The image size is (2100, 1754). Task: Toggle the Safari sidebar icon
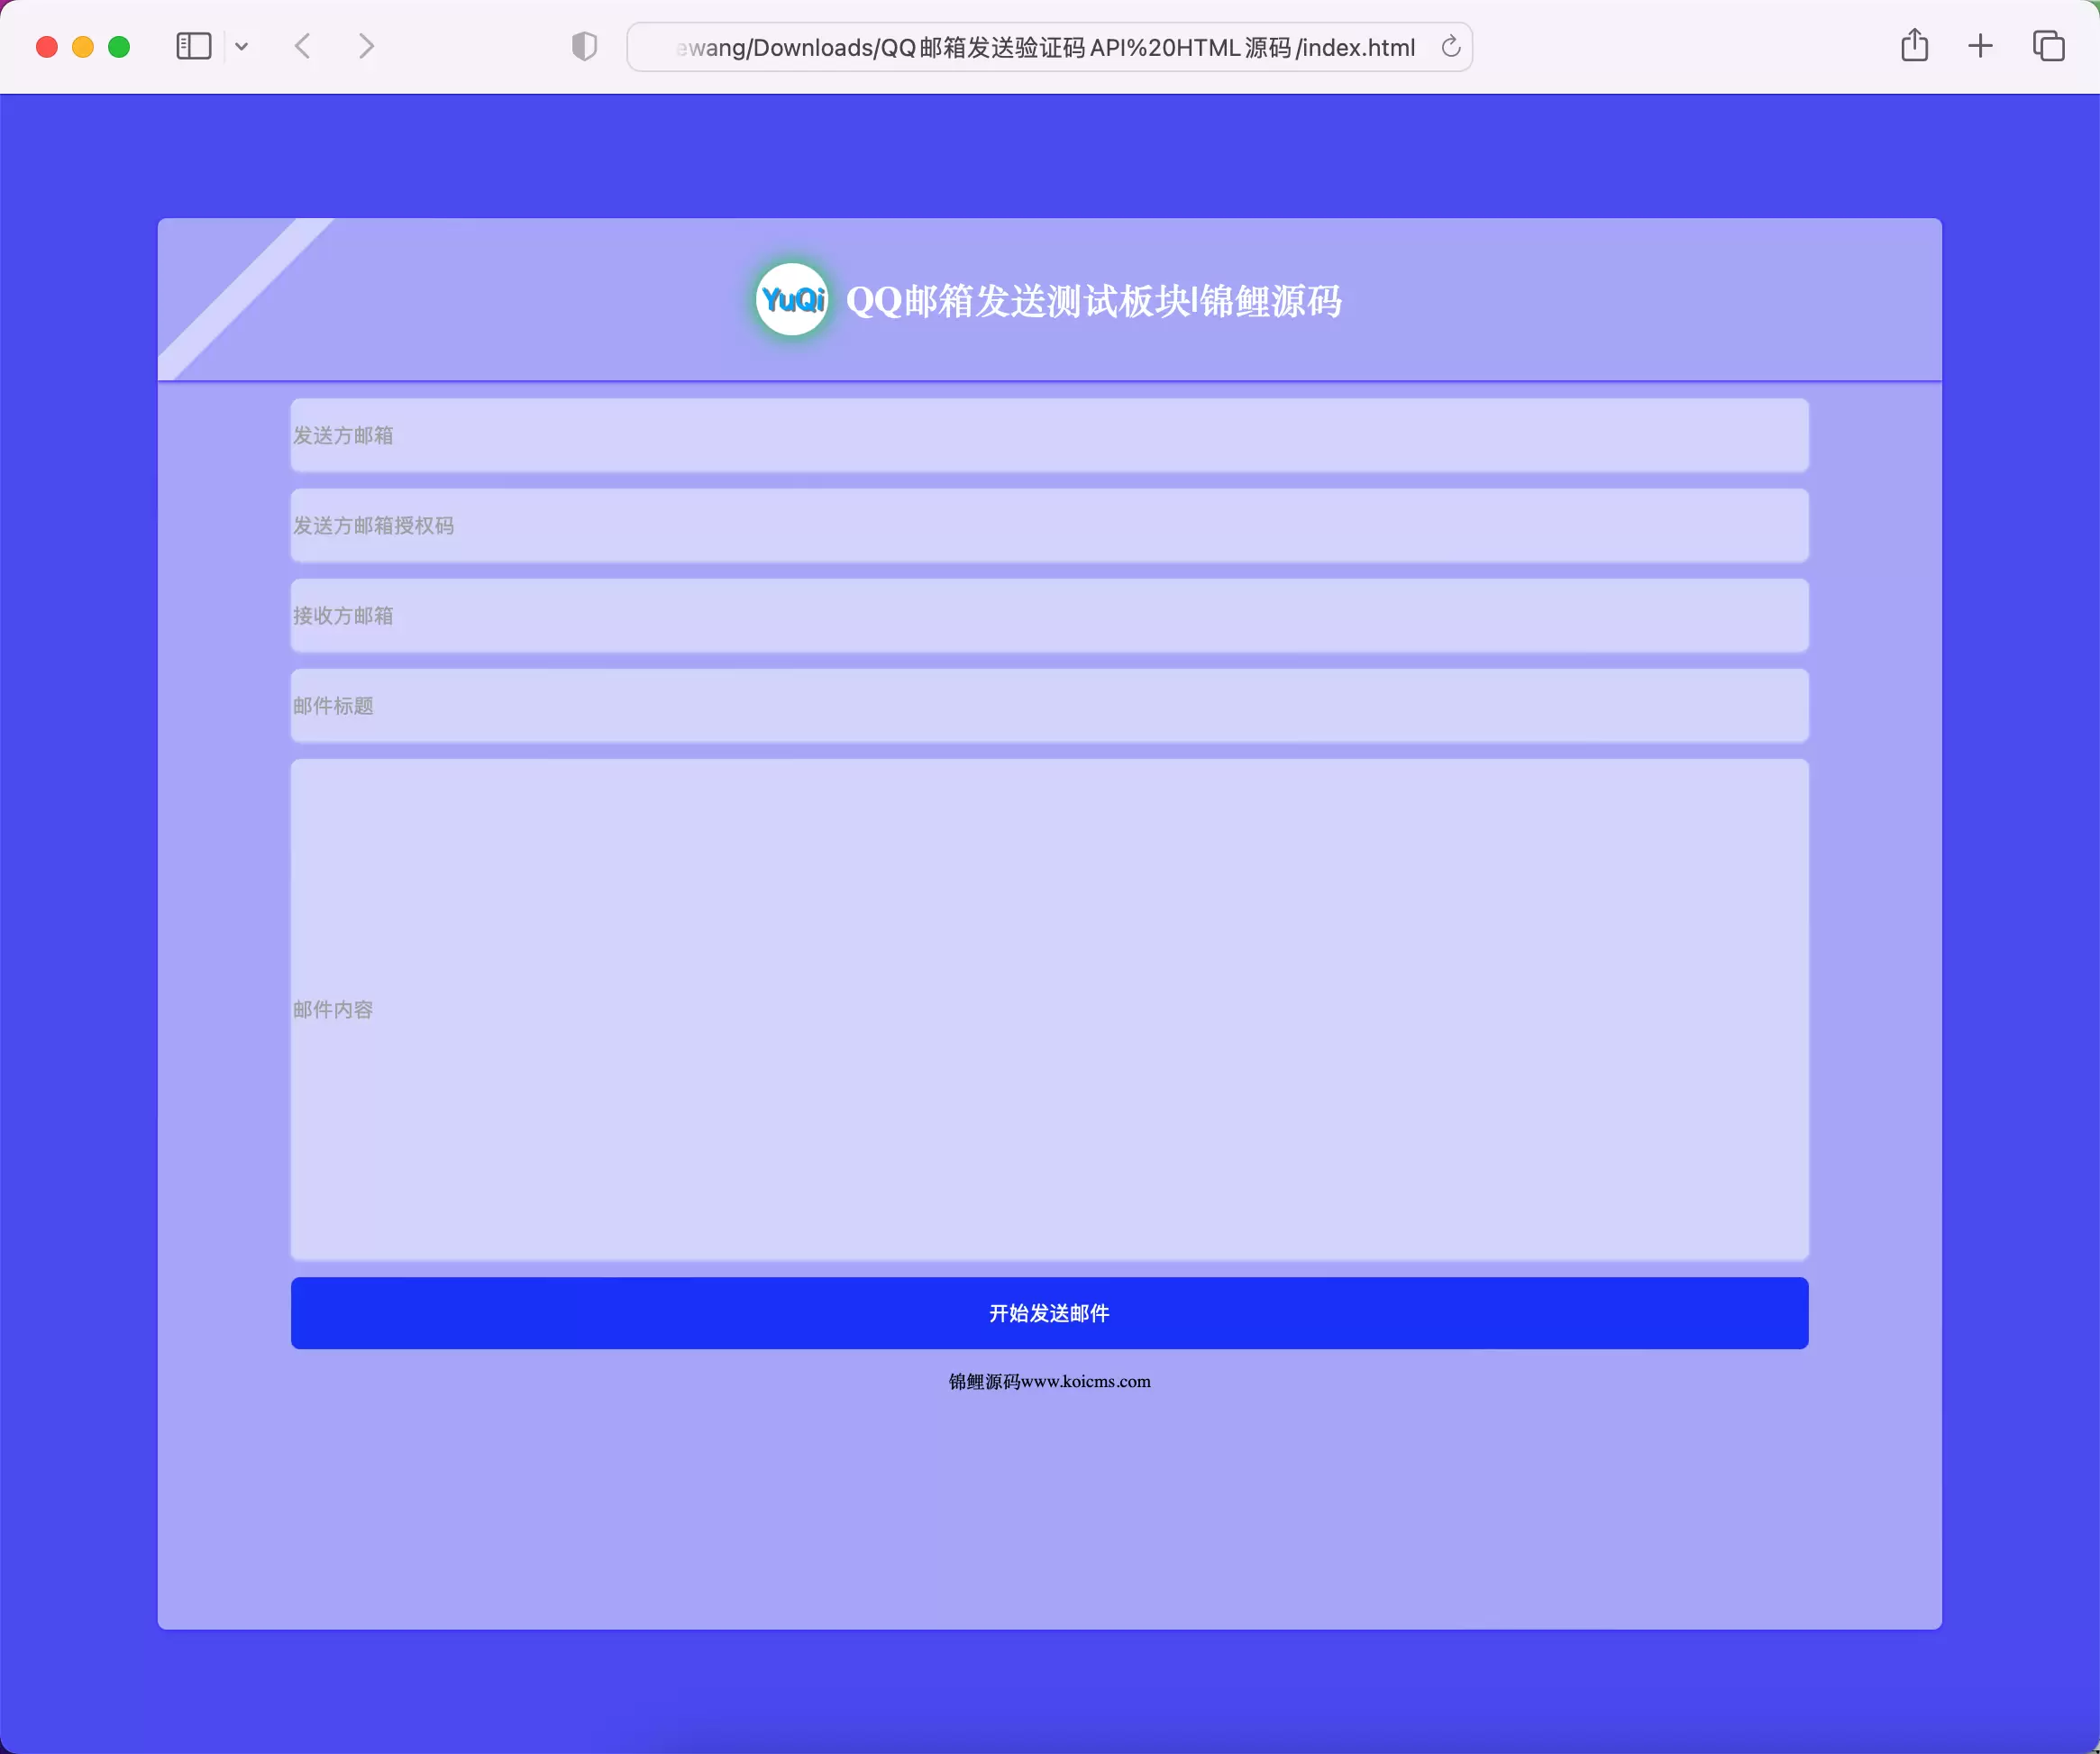(193, 46)
